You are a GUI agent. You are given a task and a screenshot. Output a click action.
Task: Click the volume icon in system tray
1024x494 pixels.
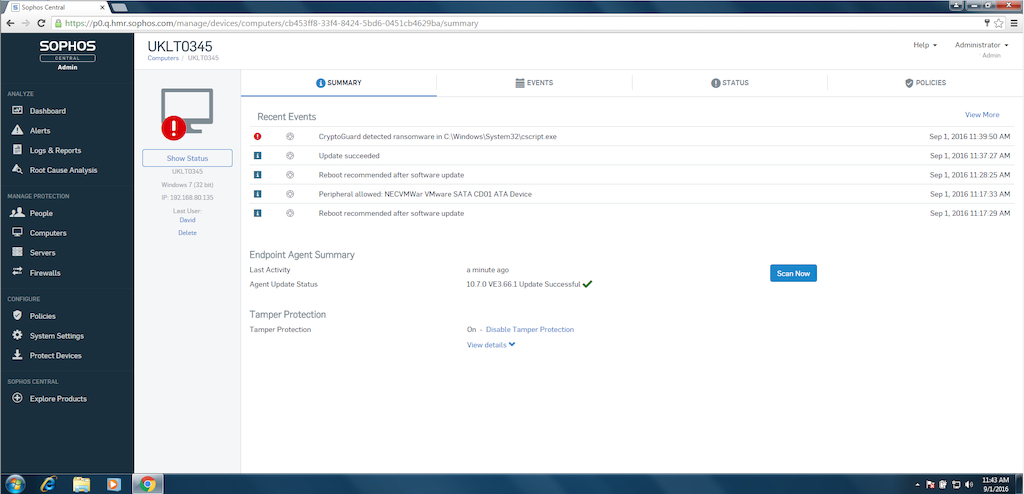point(968,485)
